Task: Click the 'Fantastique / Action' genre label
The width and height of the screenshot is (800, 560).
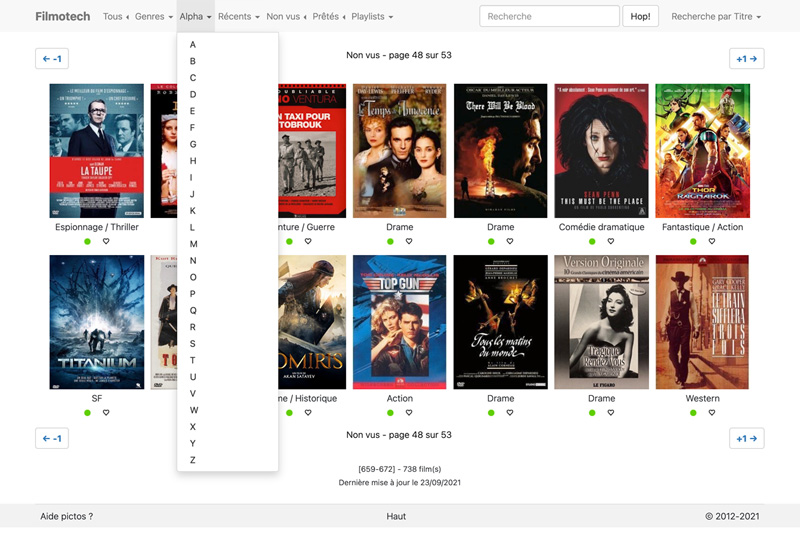Action: 703,227
